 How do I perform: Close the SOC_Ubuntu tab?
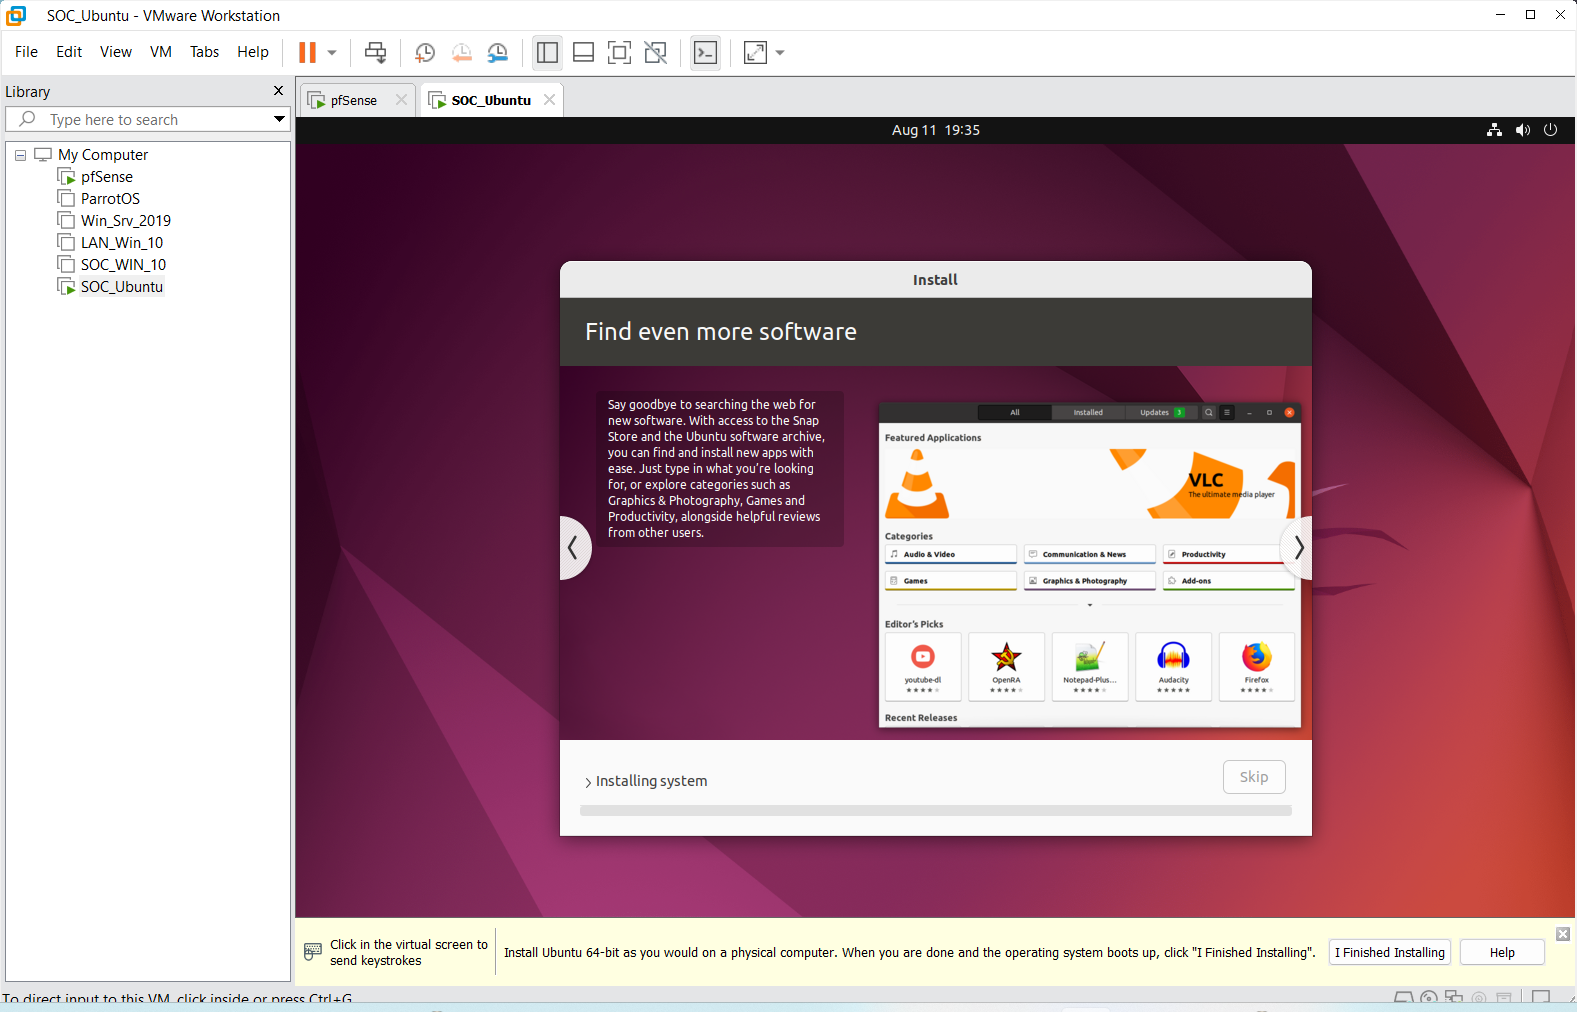click(x=549, y=100)
